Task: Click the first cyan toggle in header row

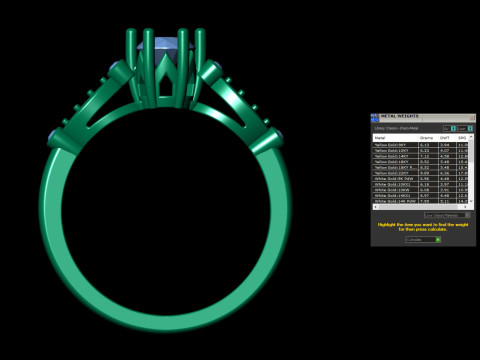Action: [453, 128]
